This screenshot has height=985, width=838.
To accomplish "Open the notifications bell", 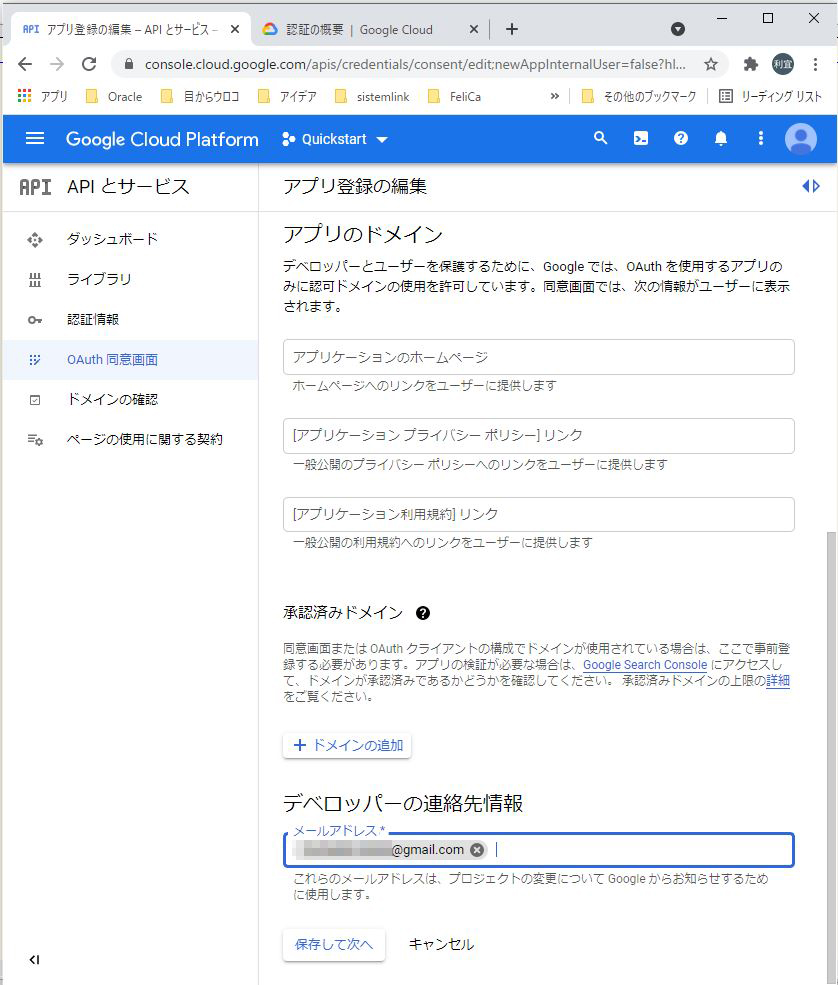I will coord(720,139).
